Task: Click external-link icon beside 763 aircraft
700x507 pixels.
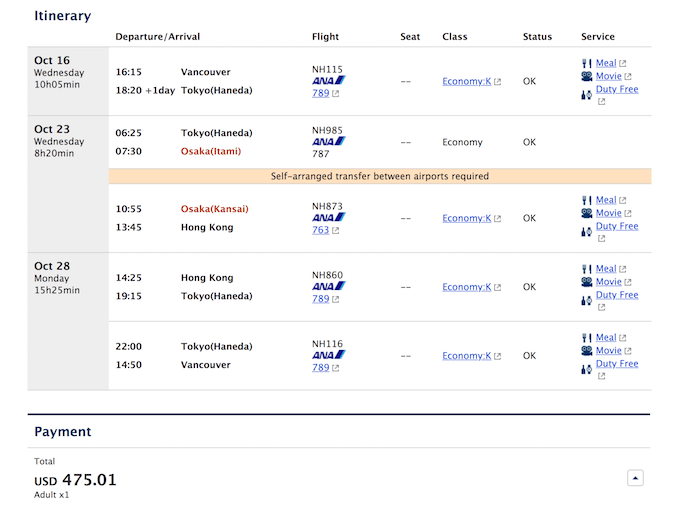Action: pos(336,231)
